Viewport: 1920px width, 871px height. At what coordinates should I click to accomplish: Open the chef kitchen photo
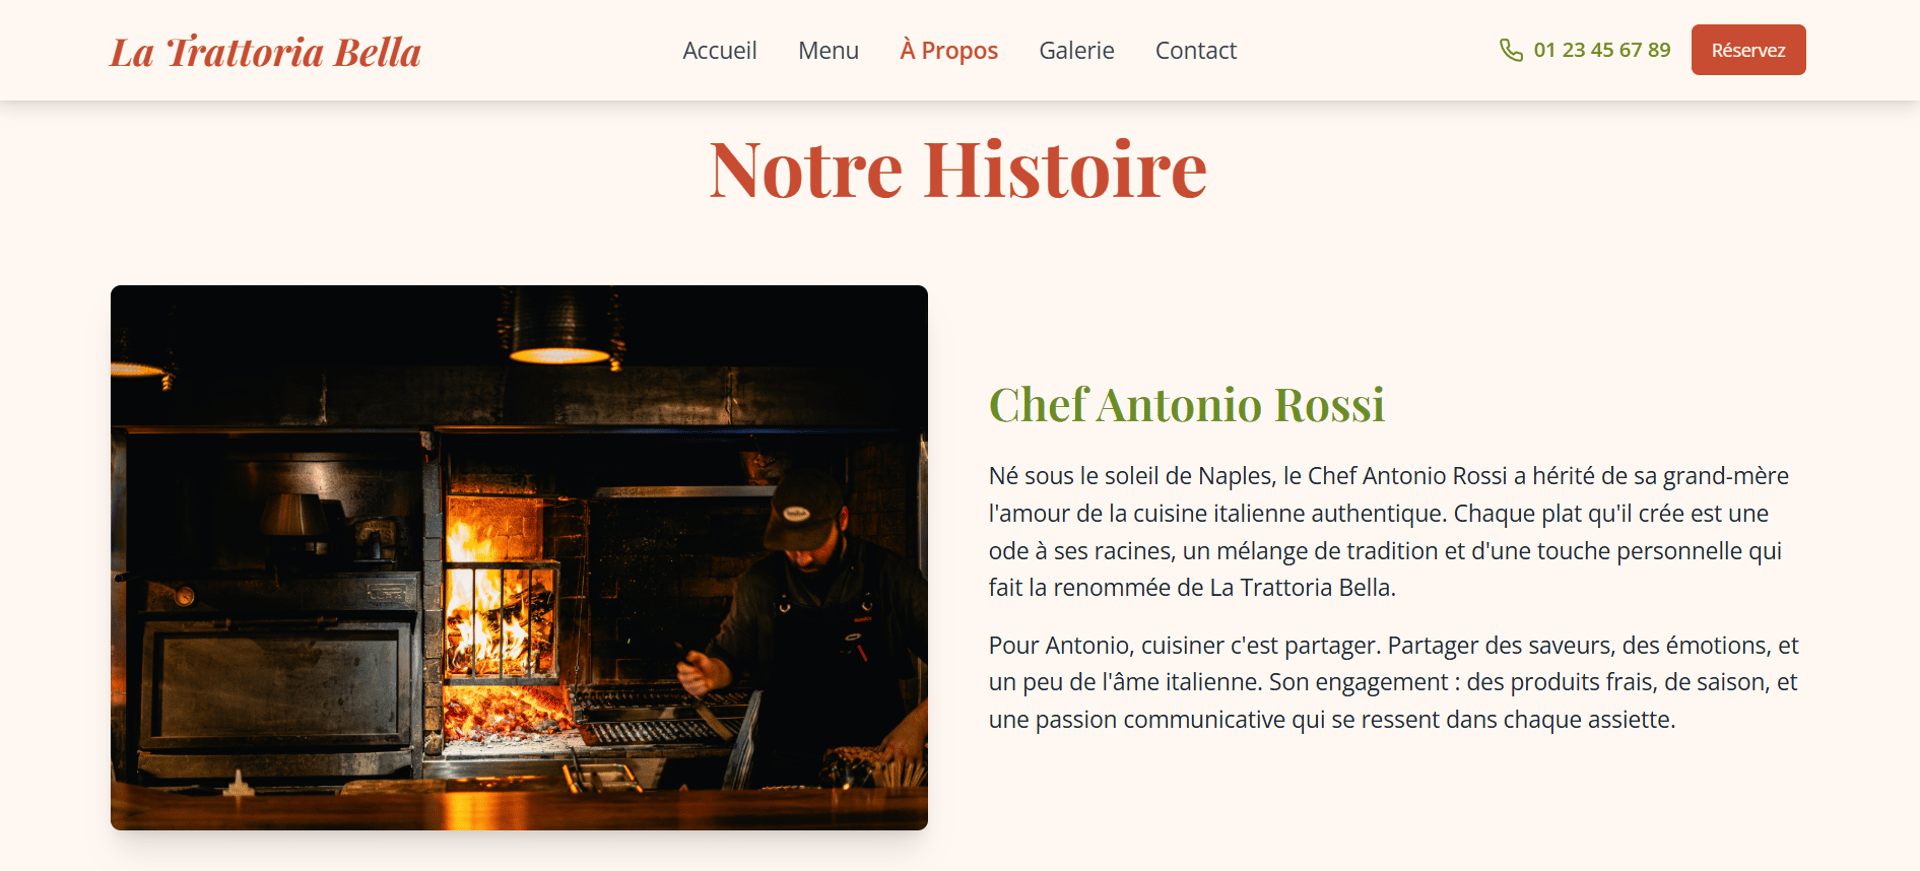[519, 557]
